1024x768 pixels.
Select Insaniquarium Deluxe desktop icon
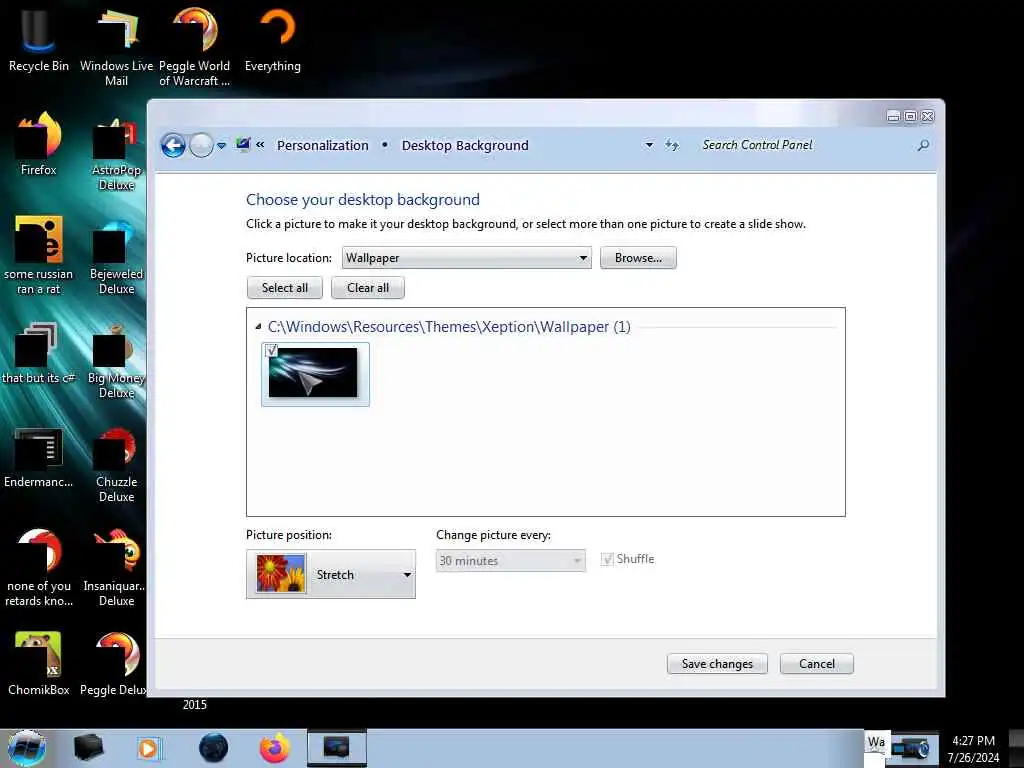click(116, 567)
